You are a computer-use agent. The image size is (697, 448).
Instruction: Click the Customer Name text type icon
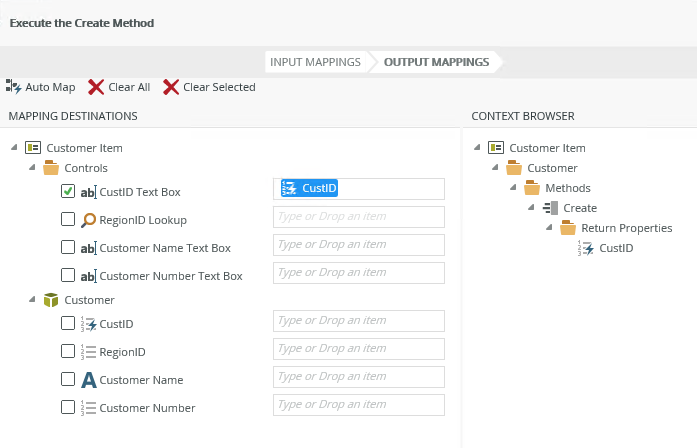coord(88,380)
